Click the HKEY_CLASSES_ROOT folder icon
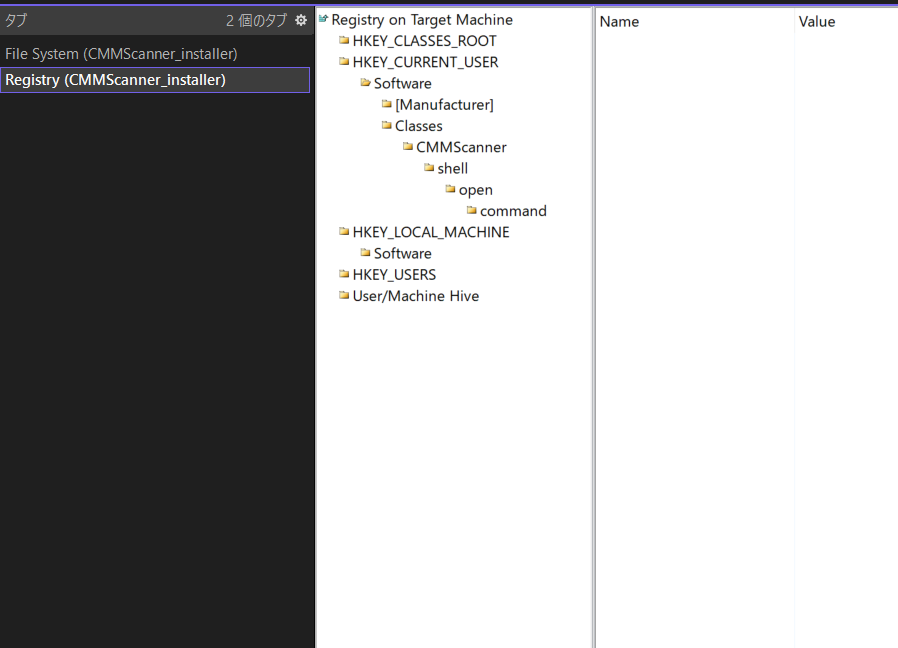 pos(344,40)
